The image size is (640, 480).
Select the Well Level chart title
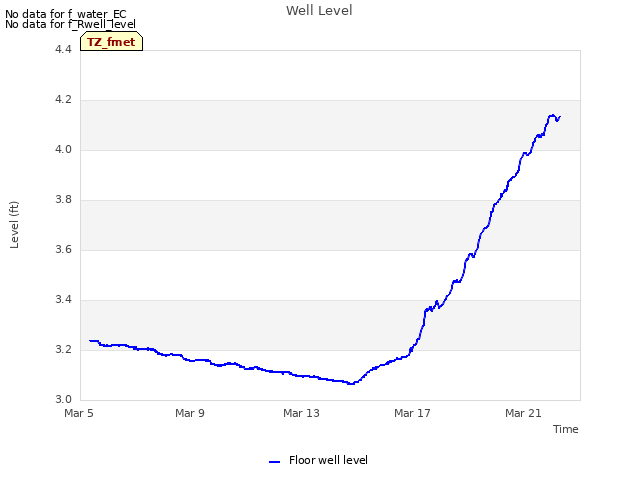pos(319,10)
